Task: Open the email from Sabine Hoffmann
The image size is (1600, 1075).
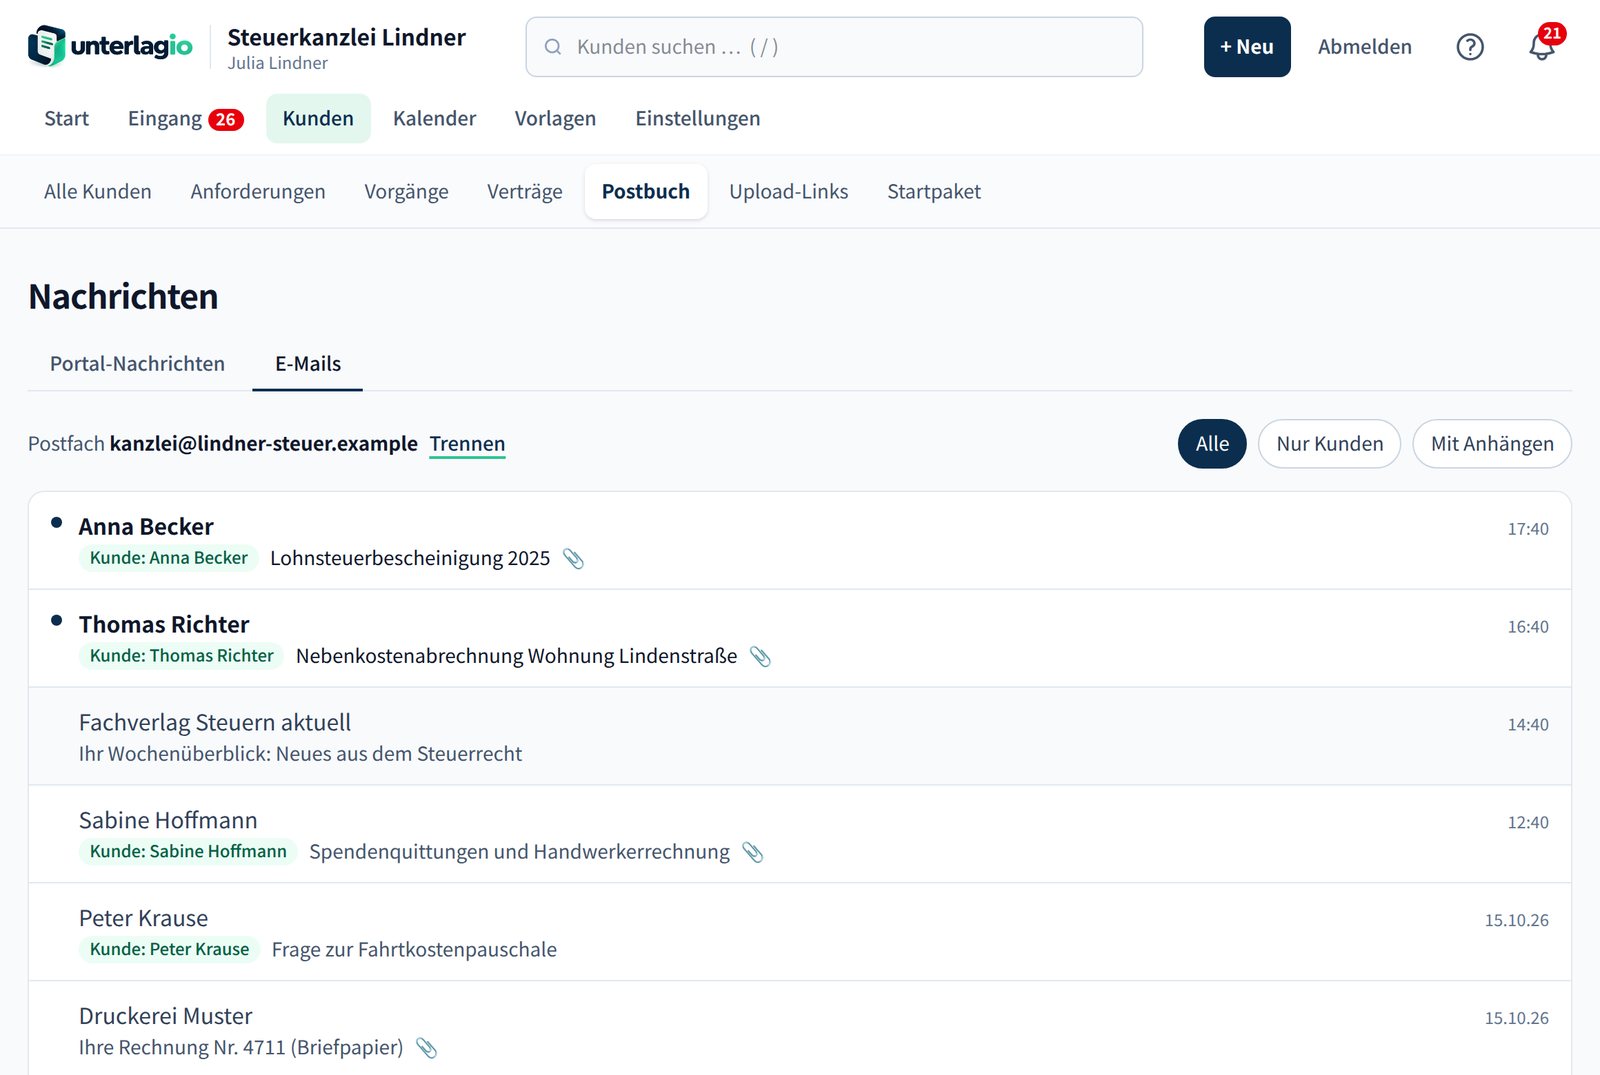Action: tap(800, 835)
